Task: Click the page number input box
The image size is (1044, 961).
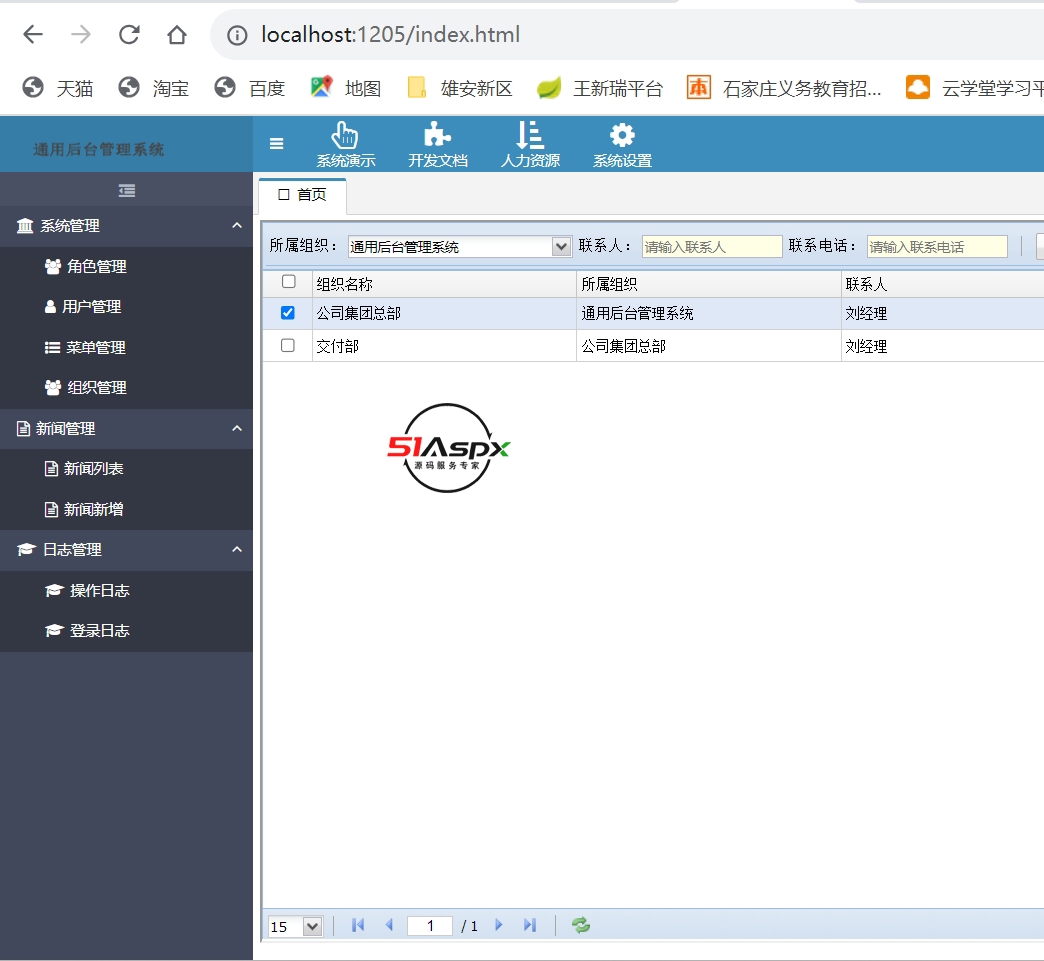Action: pos(429,926)
